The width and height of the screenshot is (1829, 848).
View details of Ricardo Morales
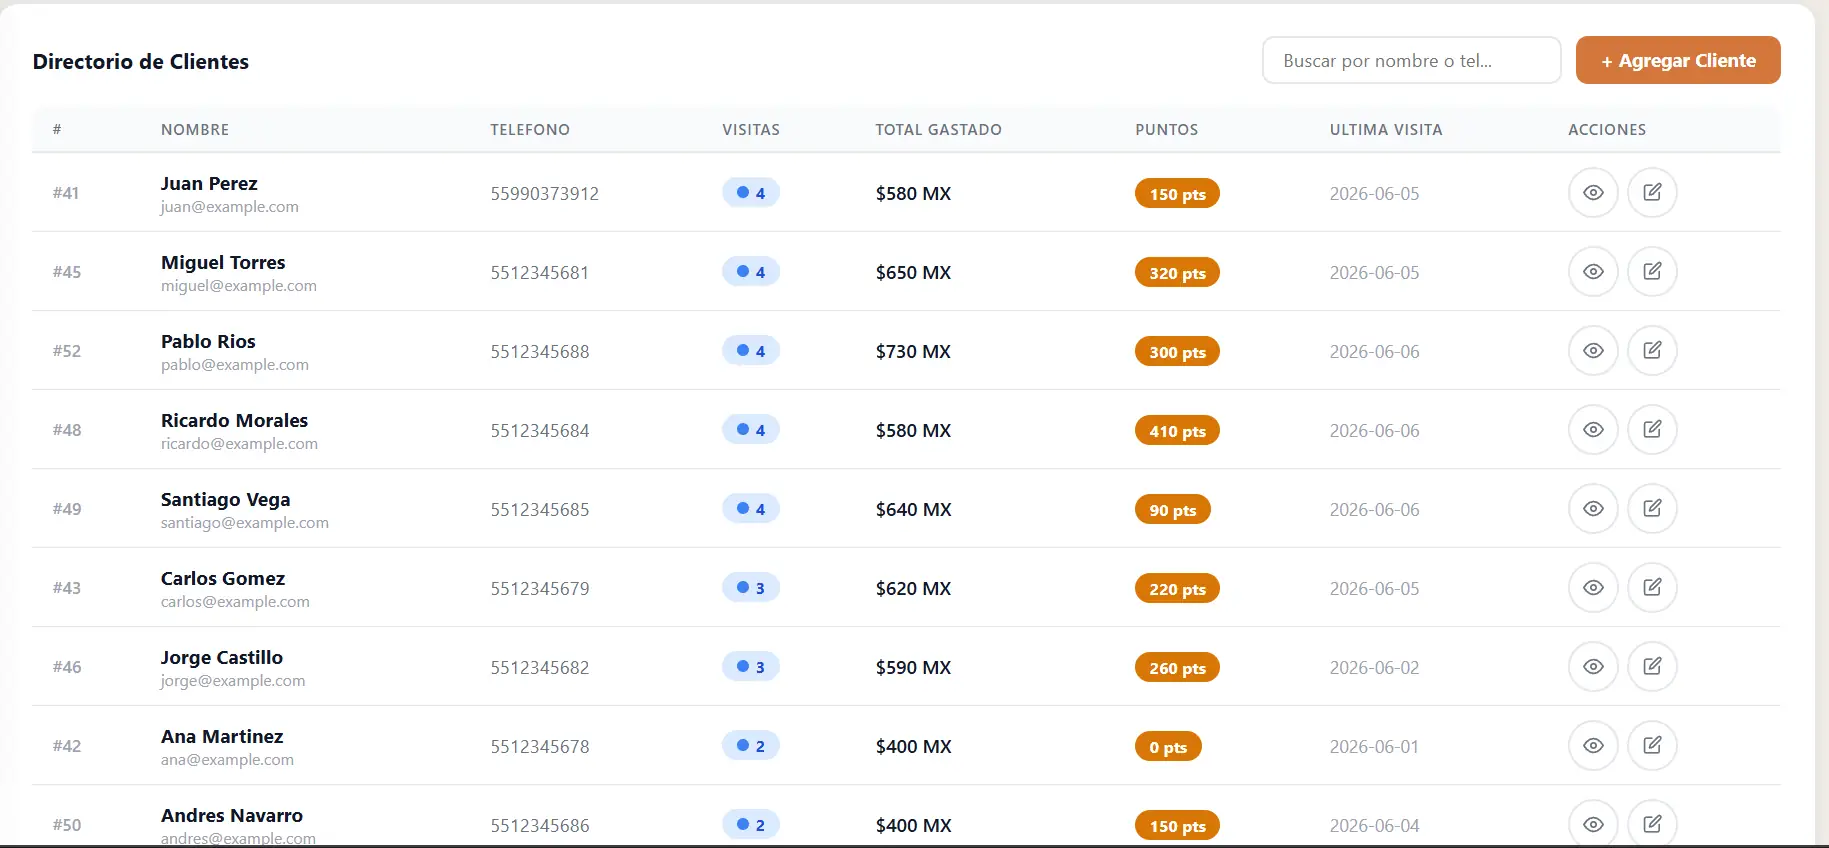1593,429
